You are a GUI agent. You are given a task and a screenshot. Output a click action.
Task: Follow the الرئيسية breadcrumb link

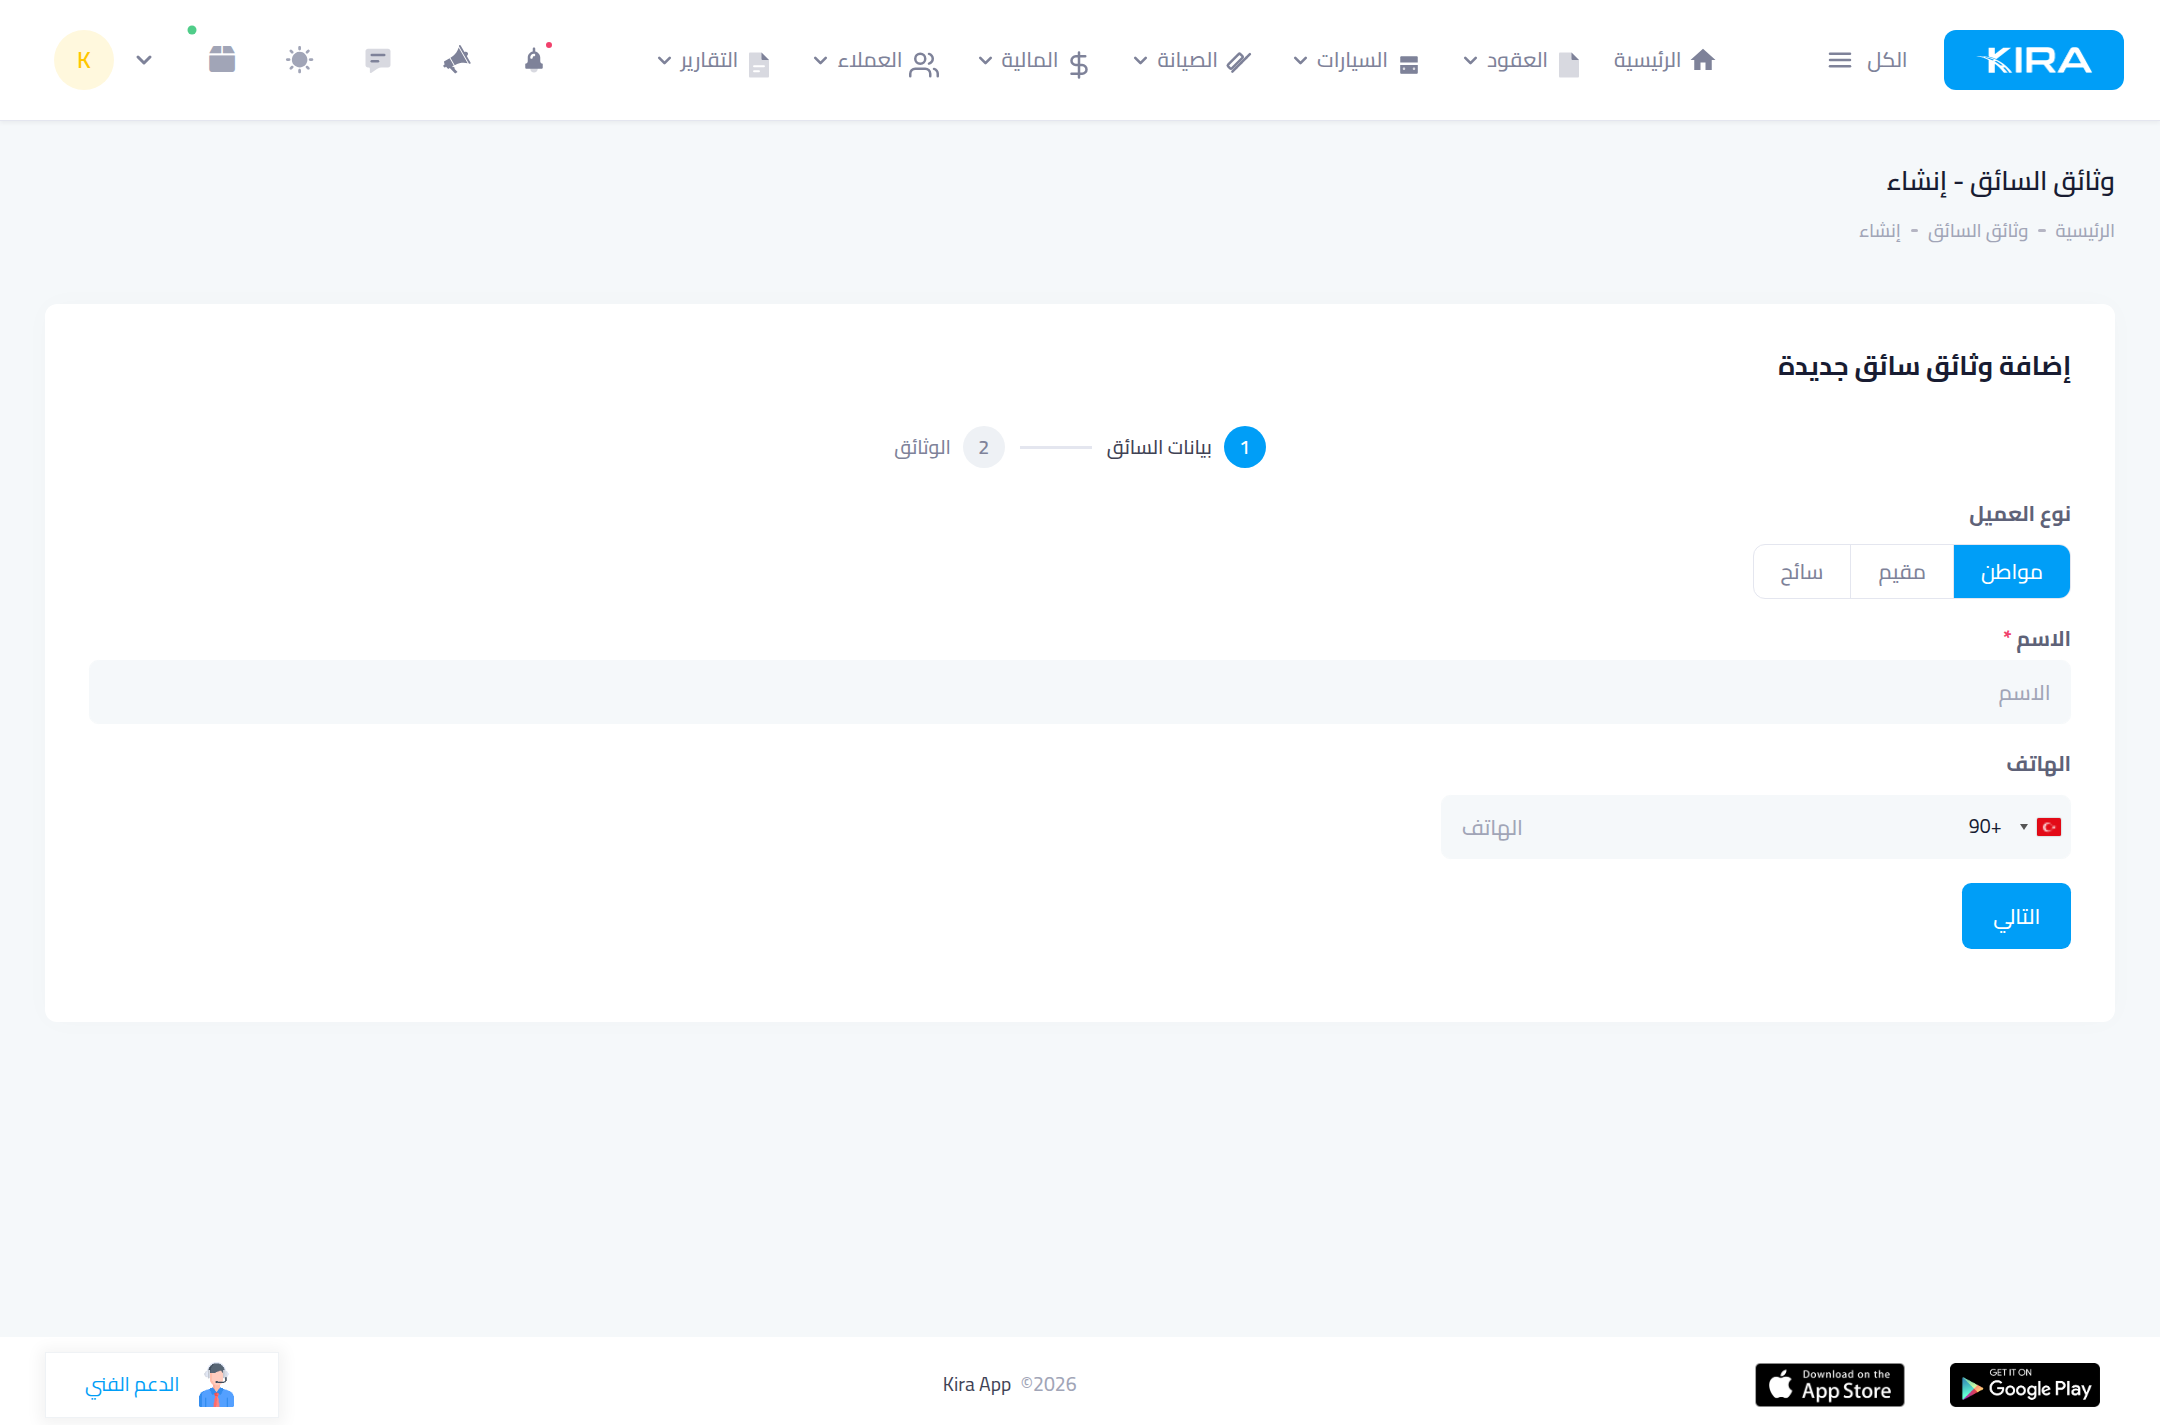[x=2084, y=231]
